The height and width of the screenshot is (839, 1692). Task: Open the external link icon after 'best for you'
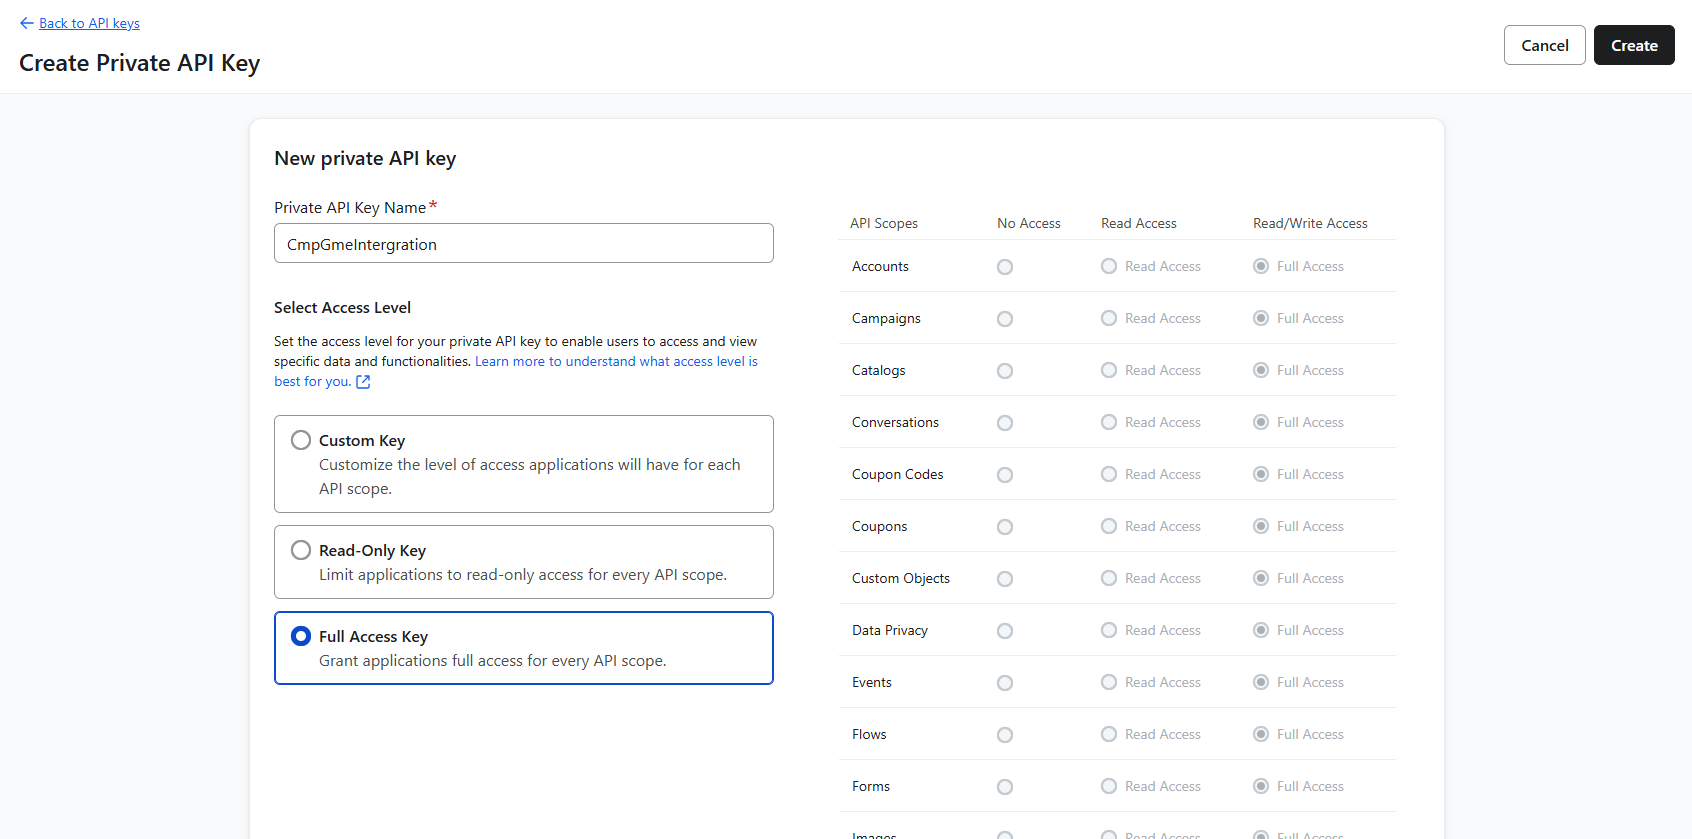point(363,382)
